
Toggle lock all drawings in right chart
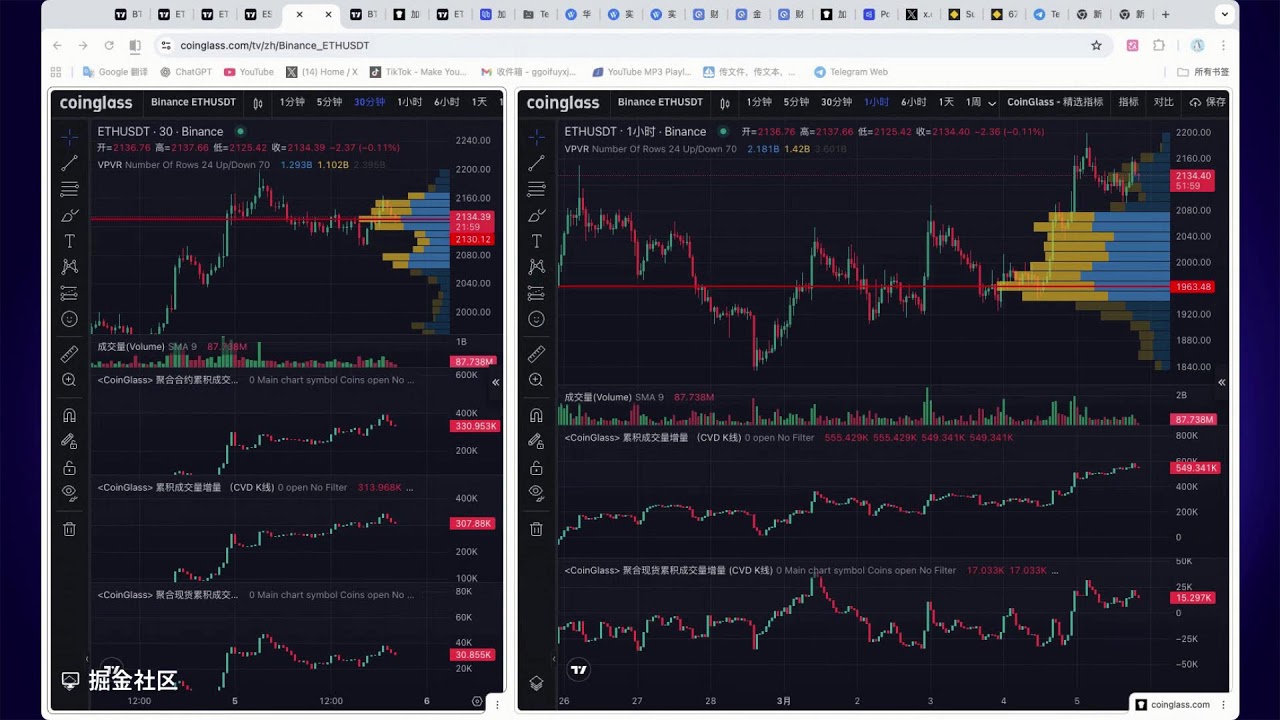(536, 468)
